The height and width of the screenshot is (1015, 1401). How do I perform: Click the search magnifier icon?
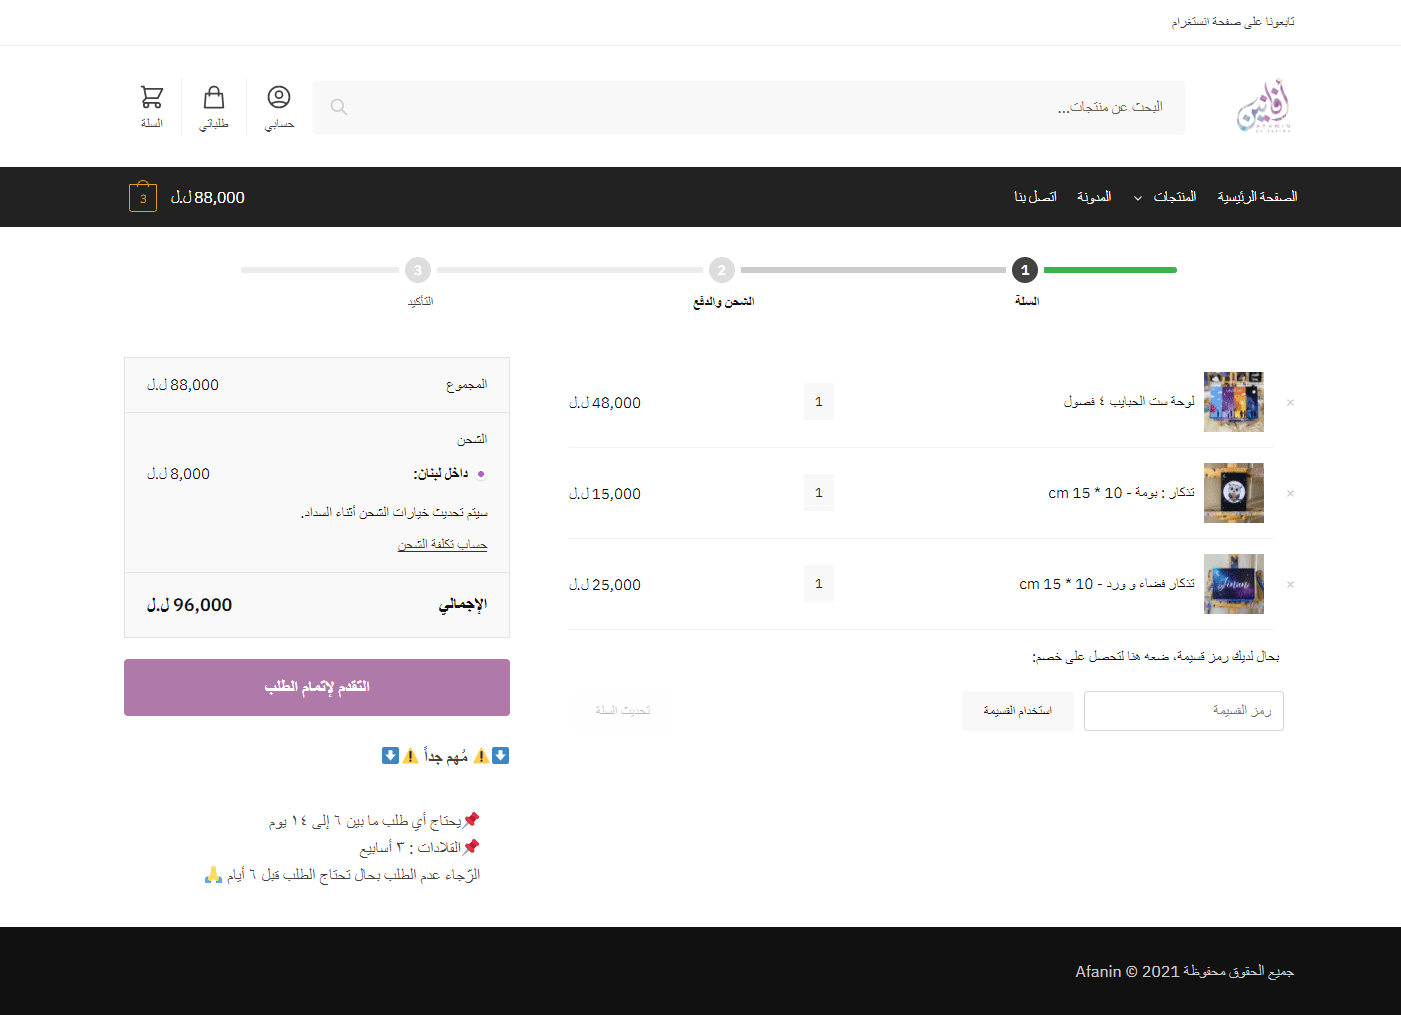click(x=339, y=107)
